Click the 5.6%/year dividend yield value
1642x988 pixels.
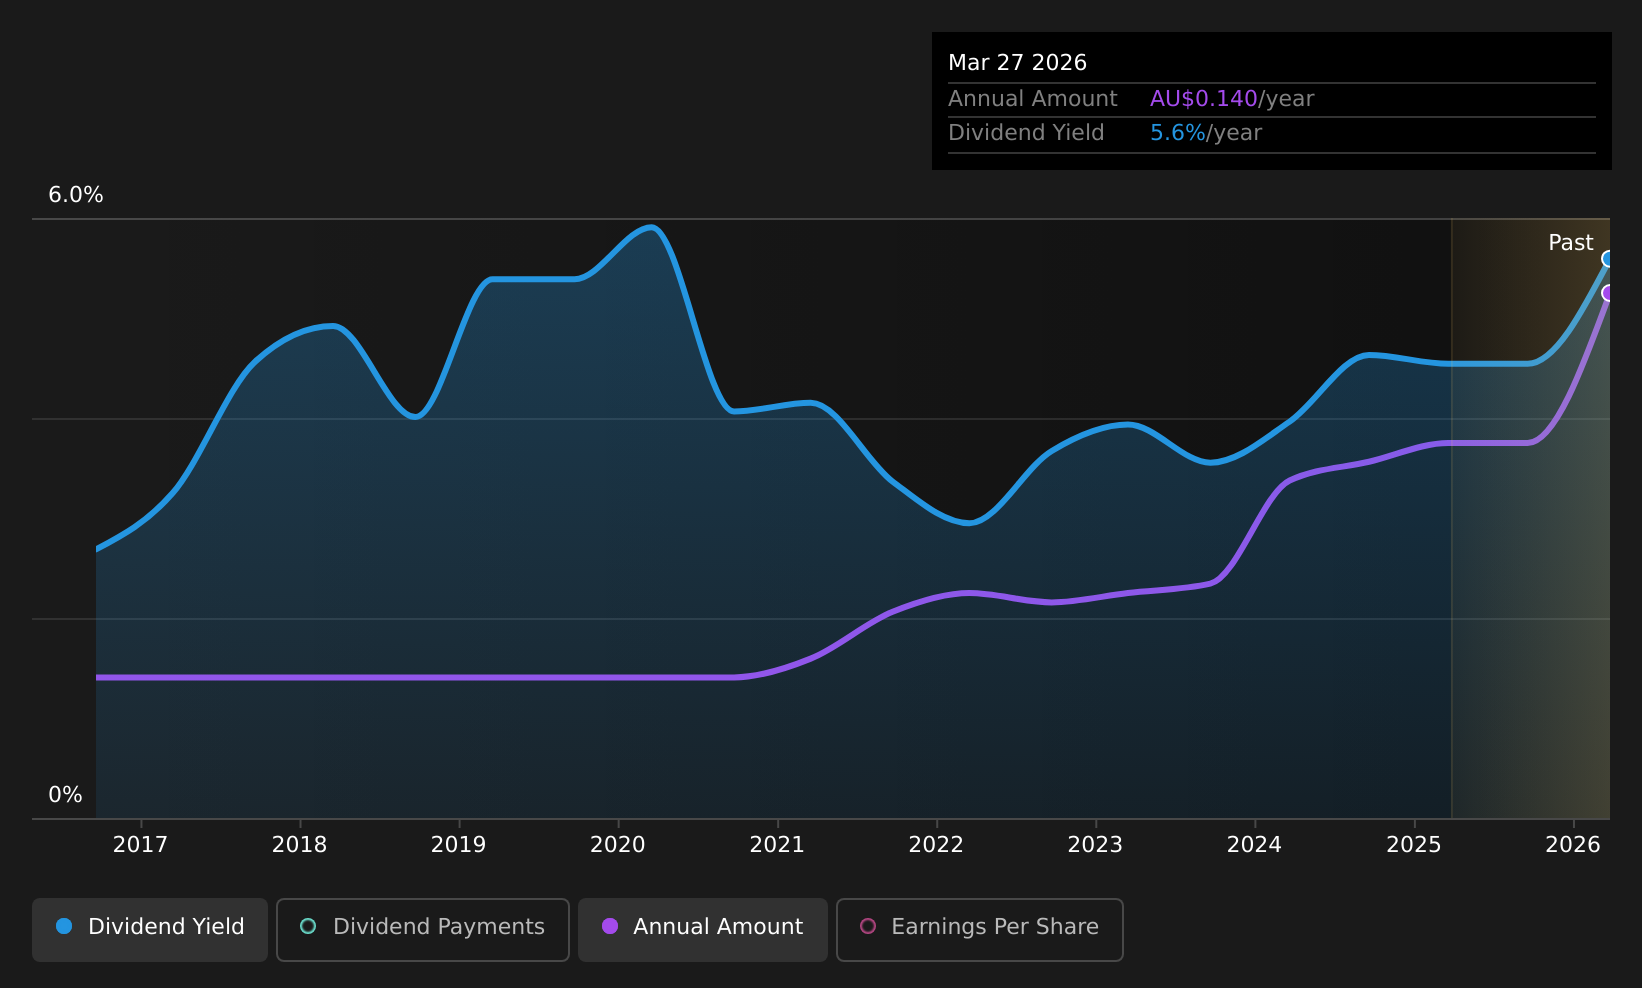click(x=1206, y=133)
